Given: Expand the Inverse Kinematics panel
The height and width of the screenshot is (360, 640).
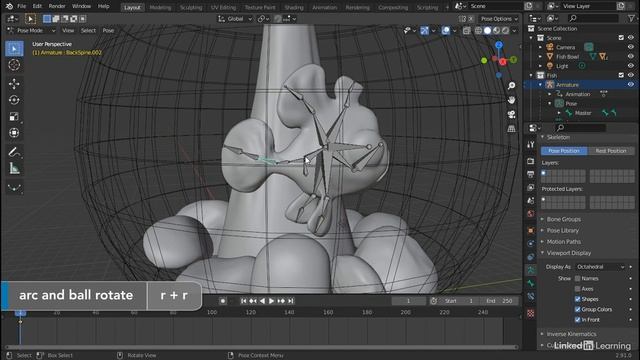Looking at the screenshot, I should [571, 334].
